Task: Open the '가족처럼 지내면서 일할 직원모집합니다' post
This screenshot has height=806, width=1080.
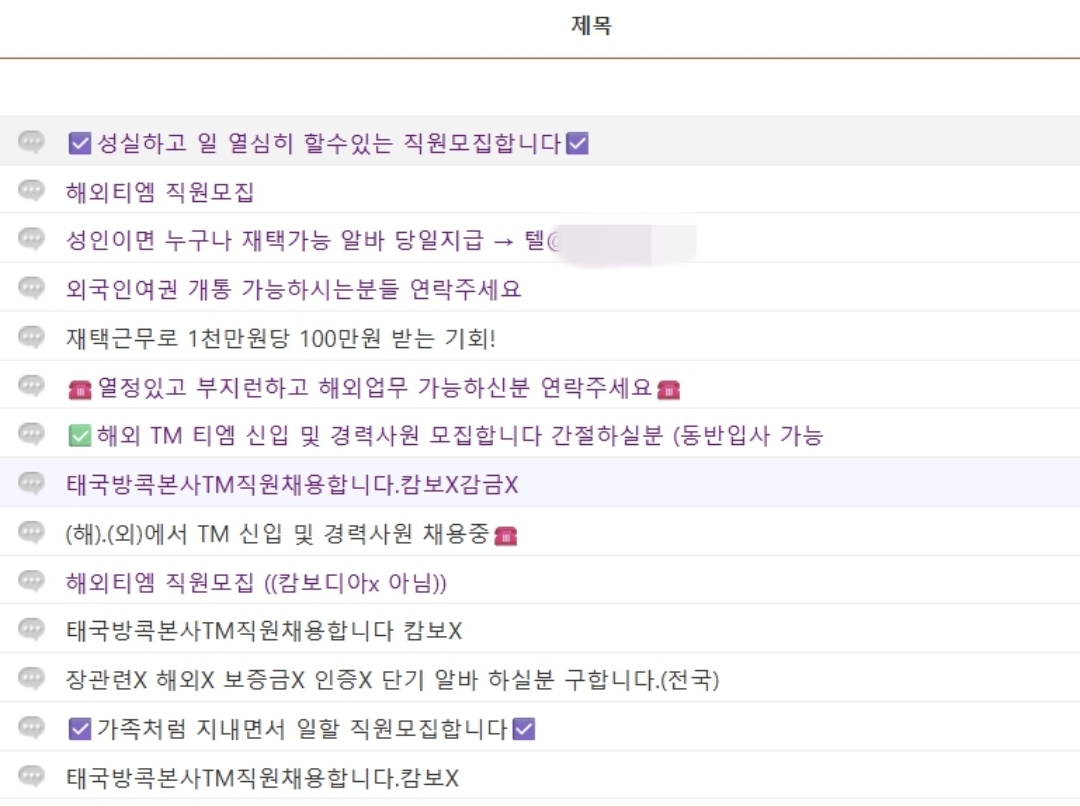Action: [302, 730]
